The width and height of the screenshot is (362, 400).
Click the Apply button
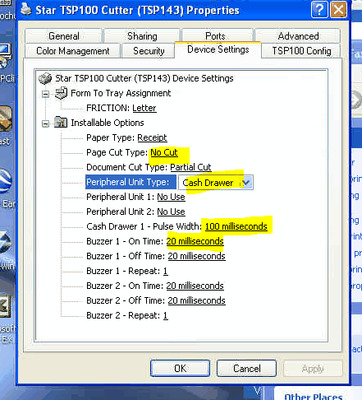pyautogui.click(x=313, y=369)
